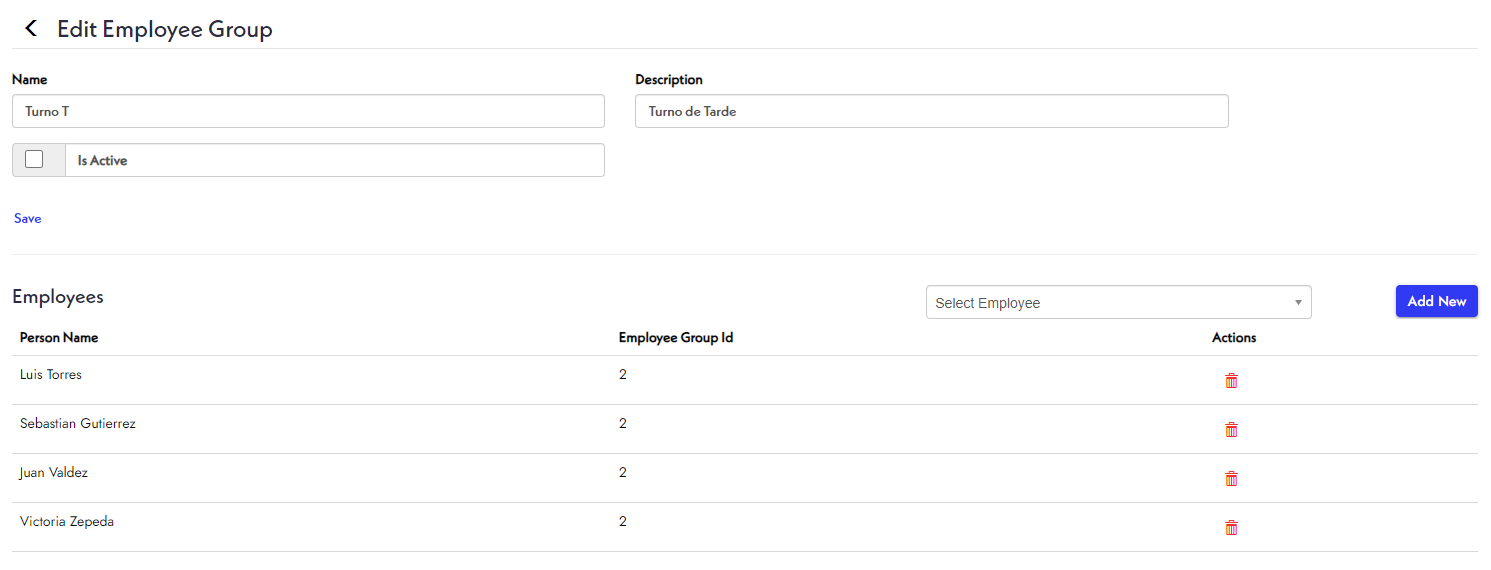This screenshot has width=1491, height=570.
Task: Click the Save link
Action: pyautogui.click(x=28, y=218)
